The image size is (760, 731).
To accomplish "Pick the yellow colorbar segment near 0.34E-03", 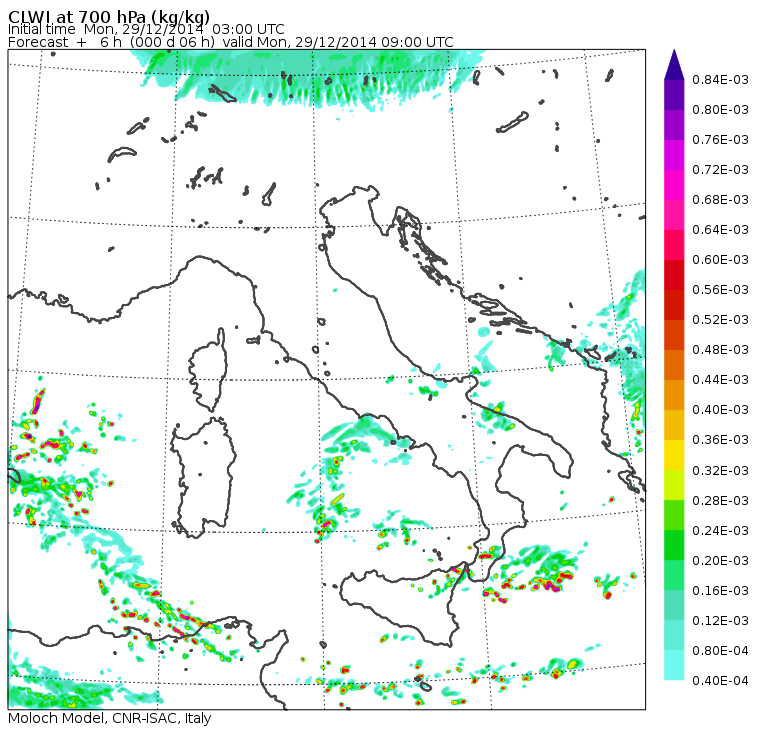I will click(674, 455).
